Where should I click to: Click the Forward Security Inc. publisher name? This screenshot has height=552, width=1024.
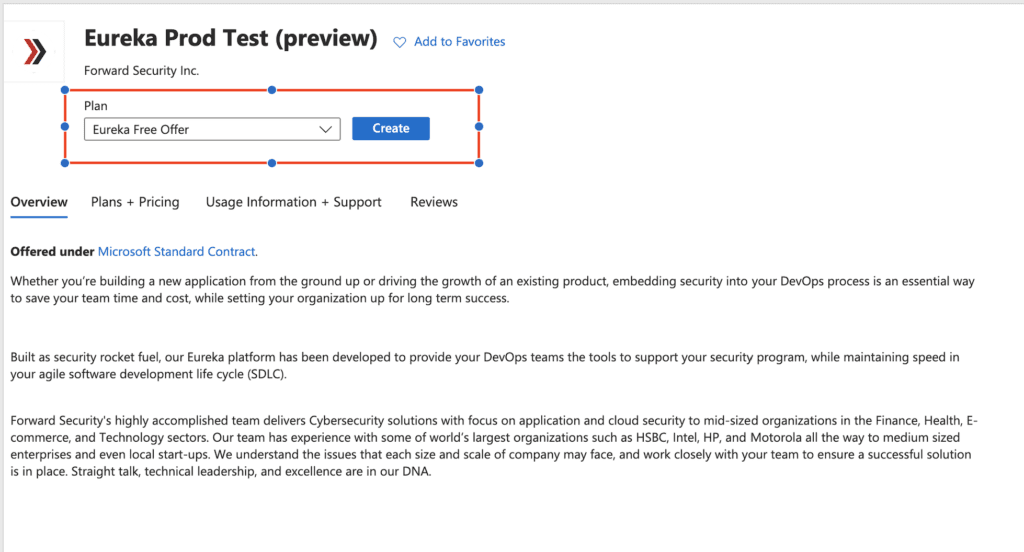tap(141, 71)
